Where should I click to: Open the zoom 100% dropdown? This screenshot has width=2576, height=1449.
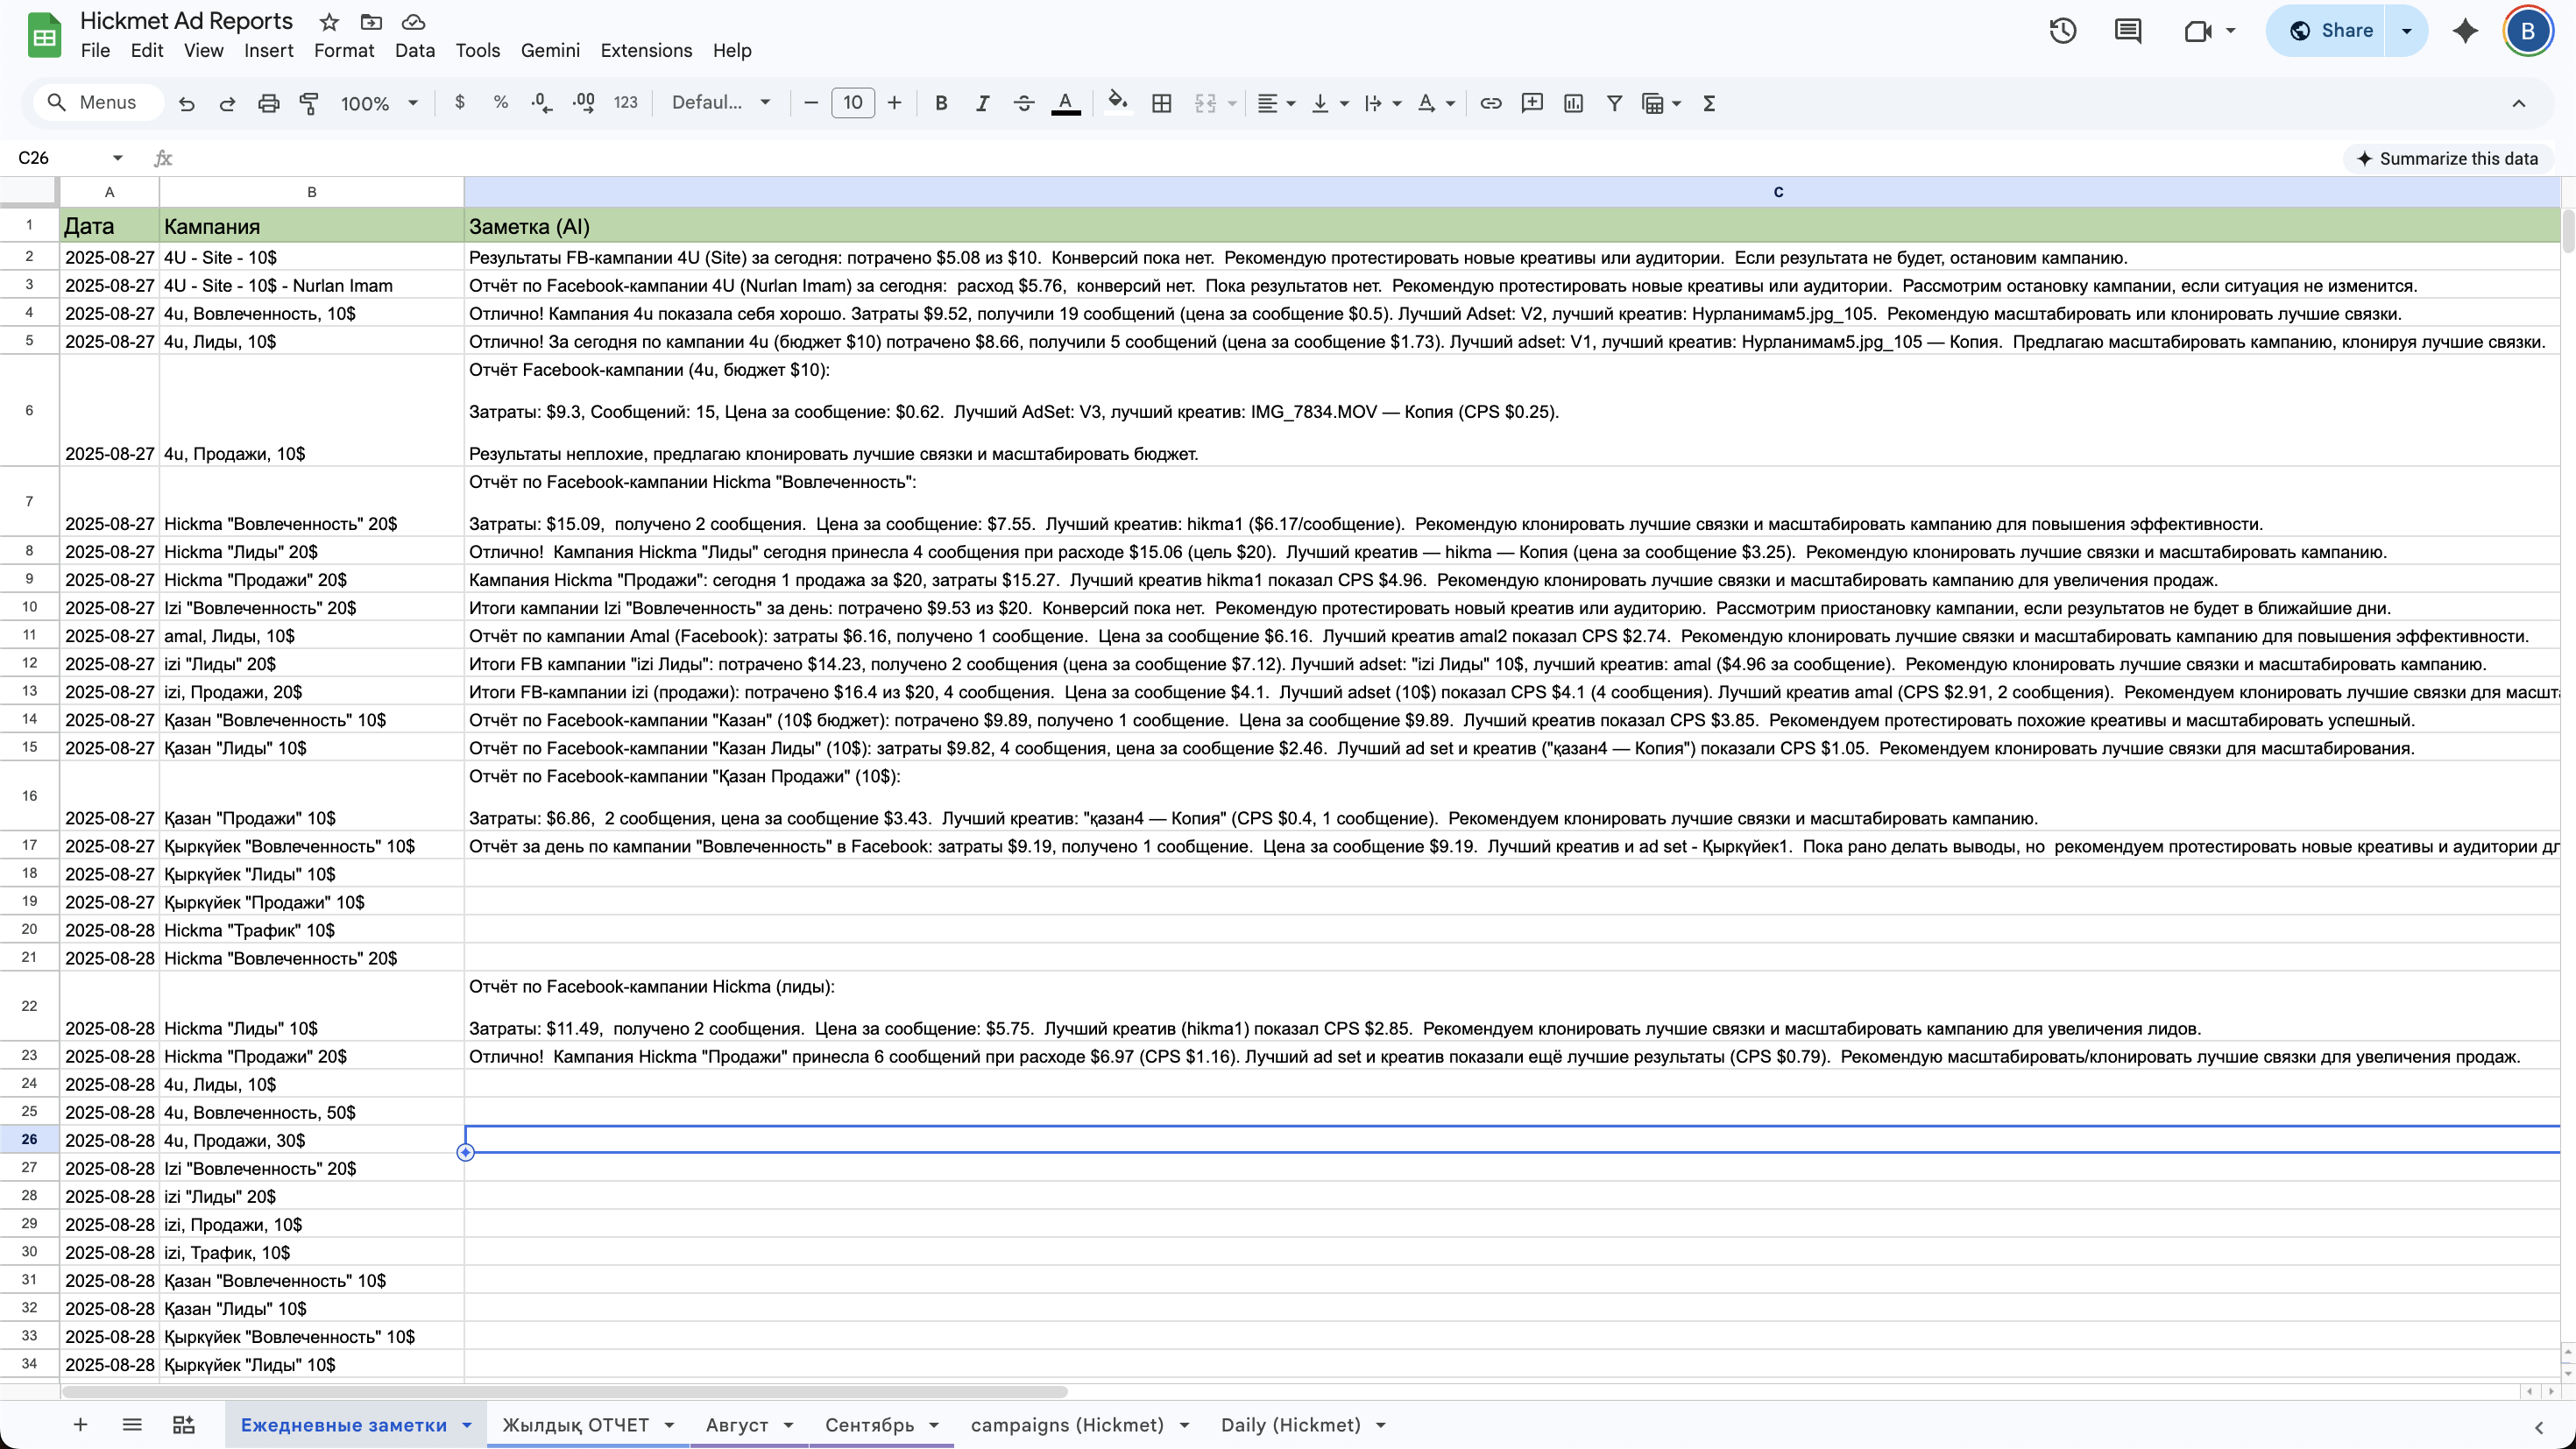tap(379, 103)
